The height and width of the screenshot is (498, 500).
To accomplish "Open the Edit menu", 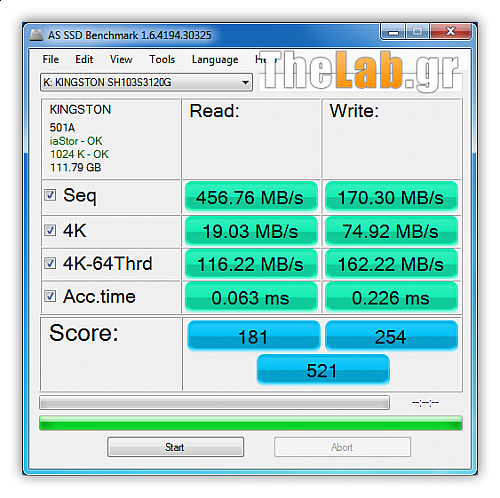I will (x=84, y=59).
